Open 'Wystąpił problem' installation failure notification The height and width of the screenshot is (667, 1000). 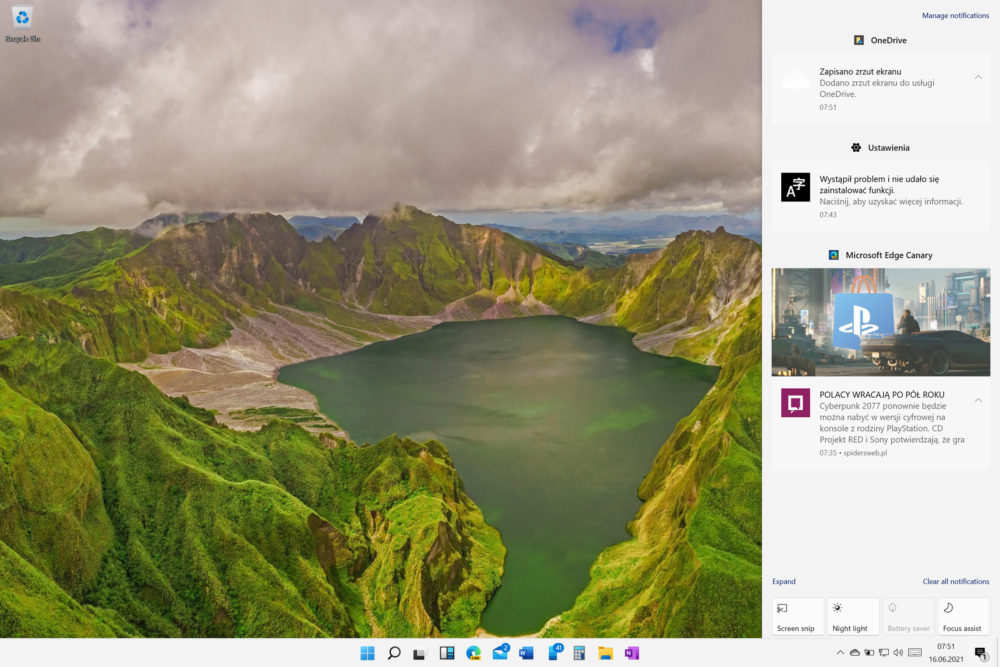coord(881,196)
